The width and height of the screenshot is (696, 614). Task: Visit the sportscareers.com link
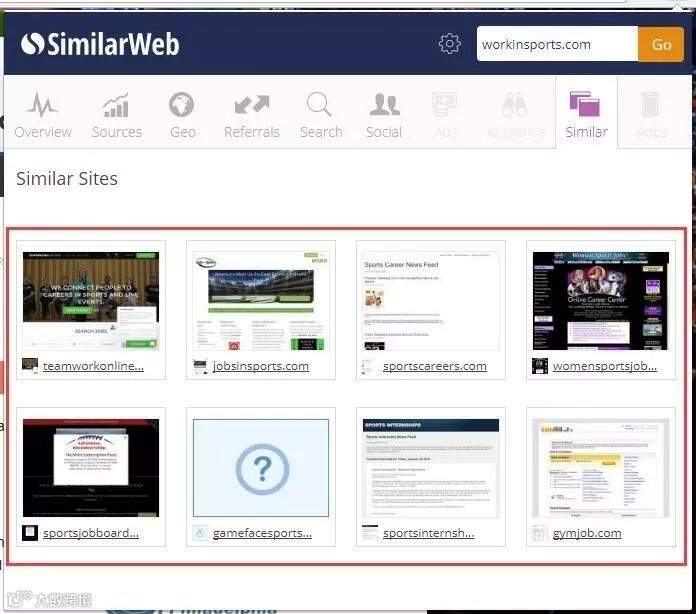[435, 366]
